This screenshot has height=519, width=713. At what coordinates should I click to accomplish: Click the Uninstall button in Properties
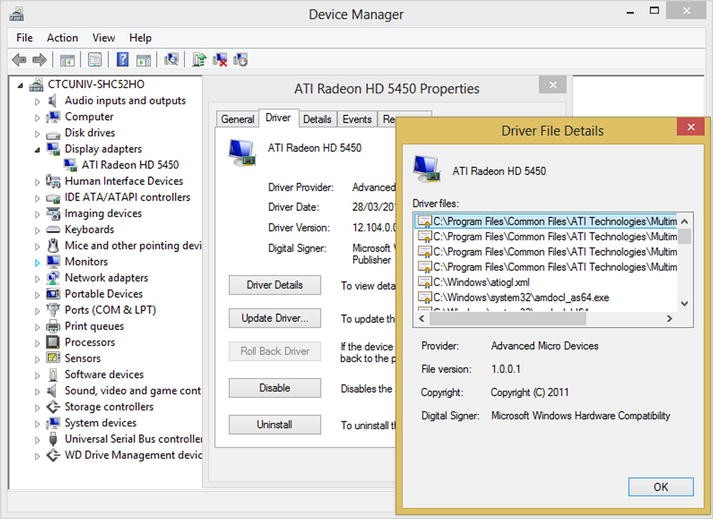(x=275, y=425)
